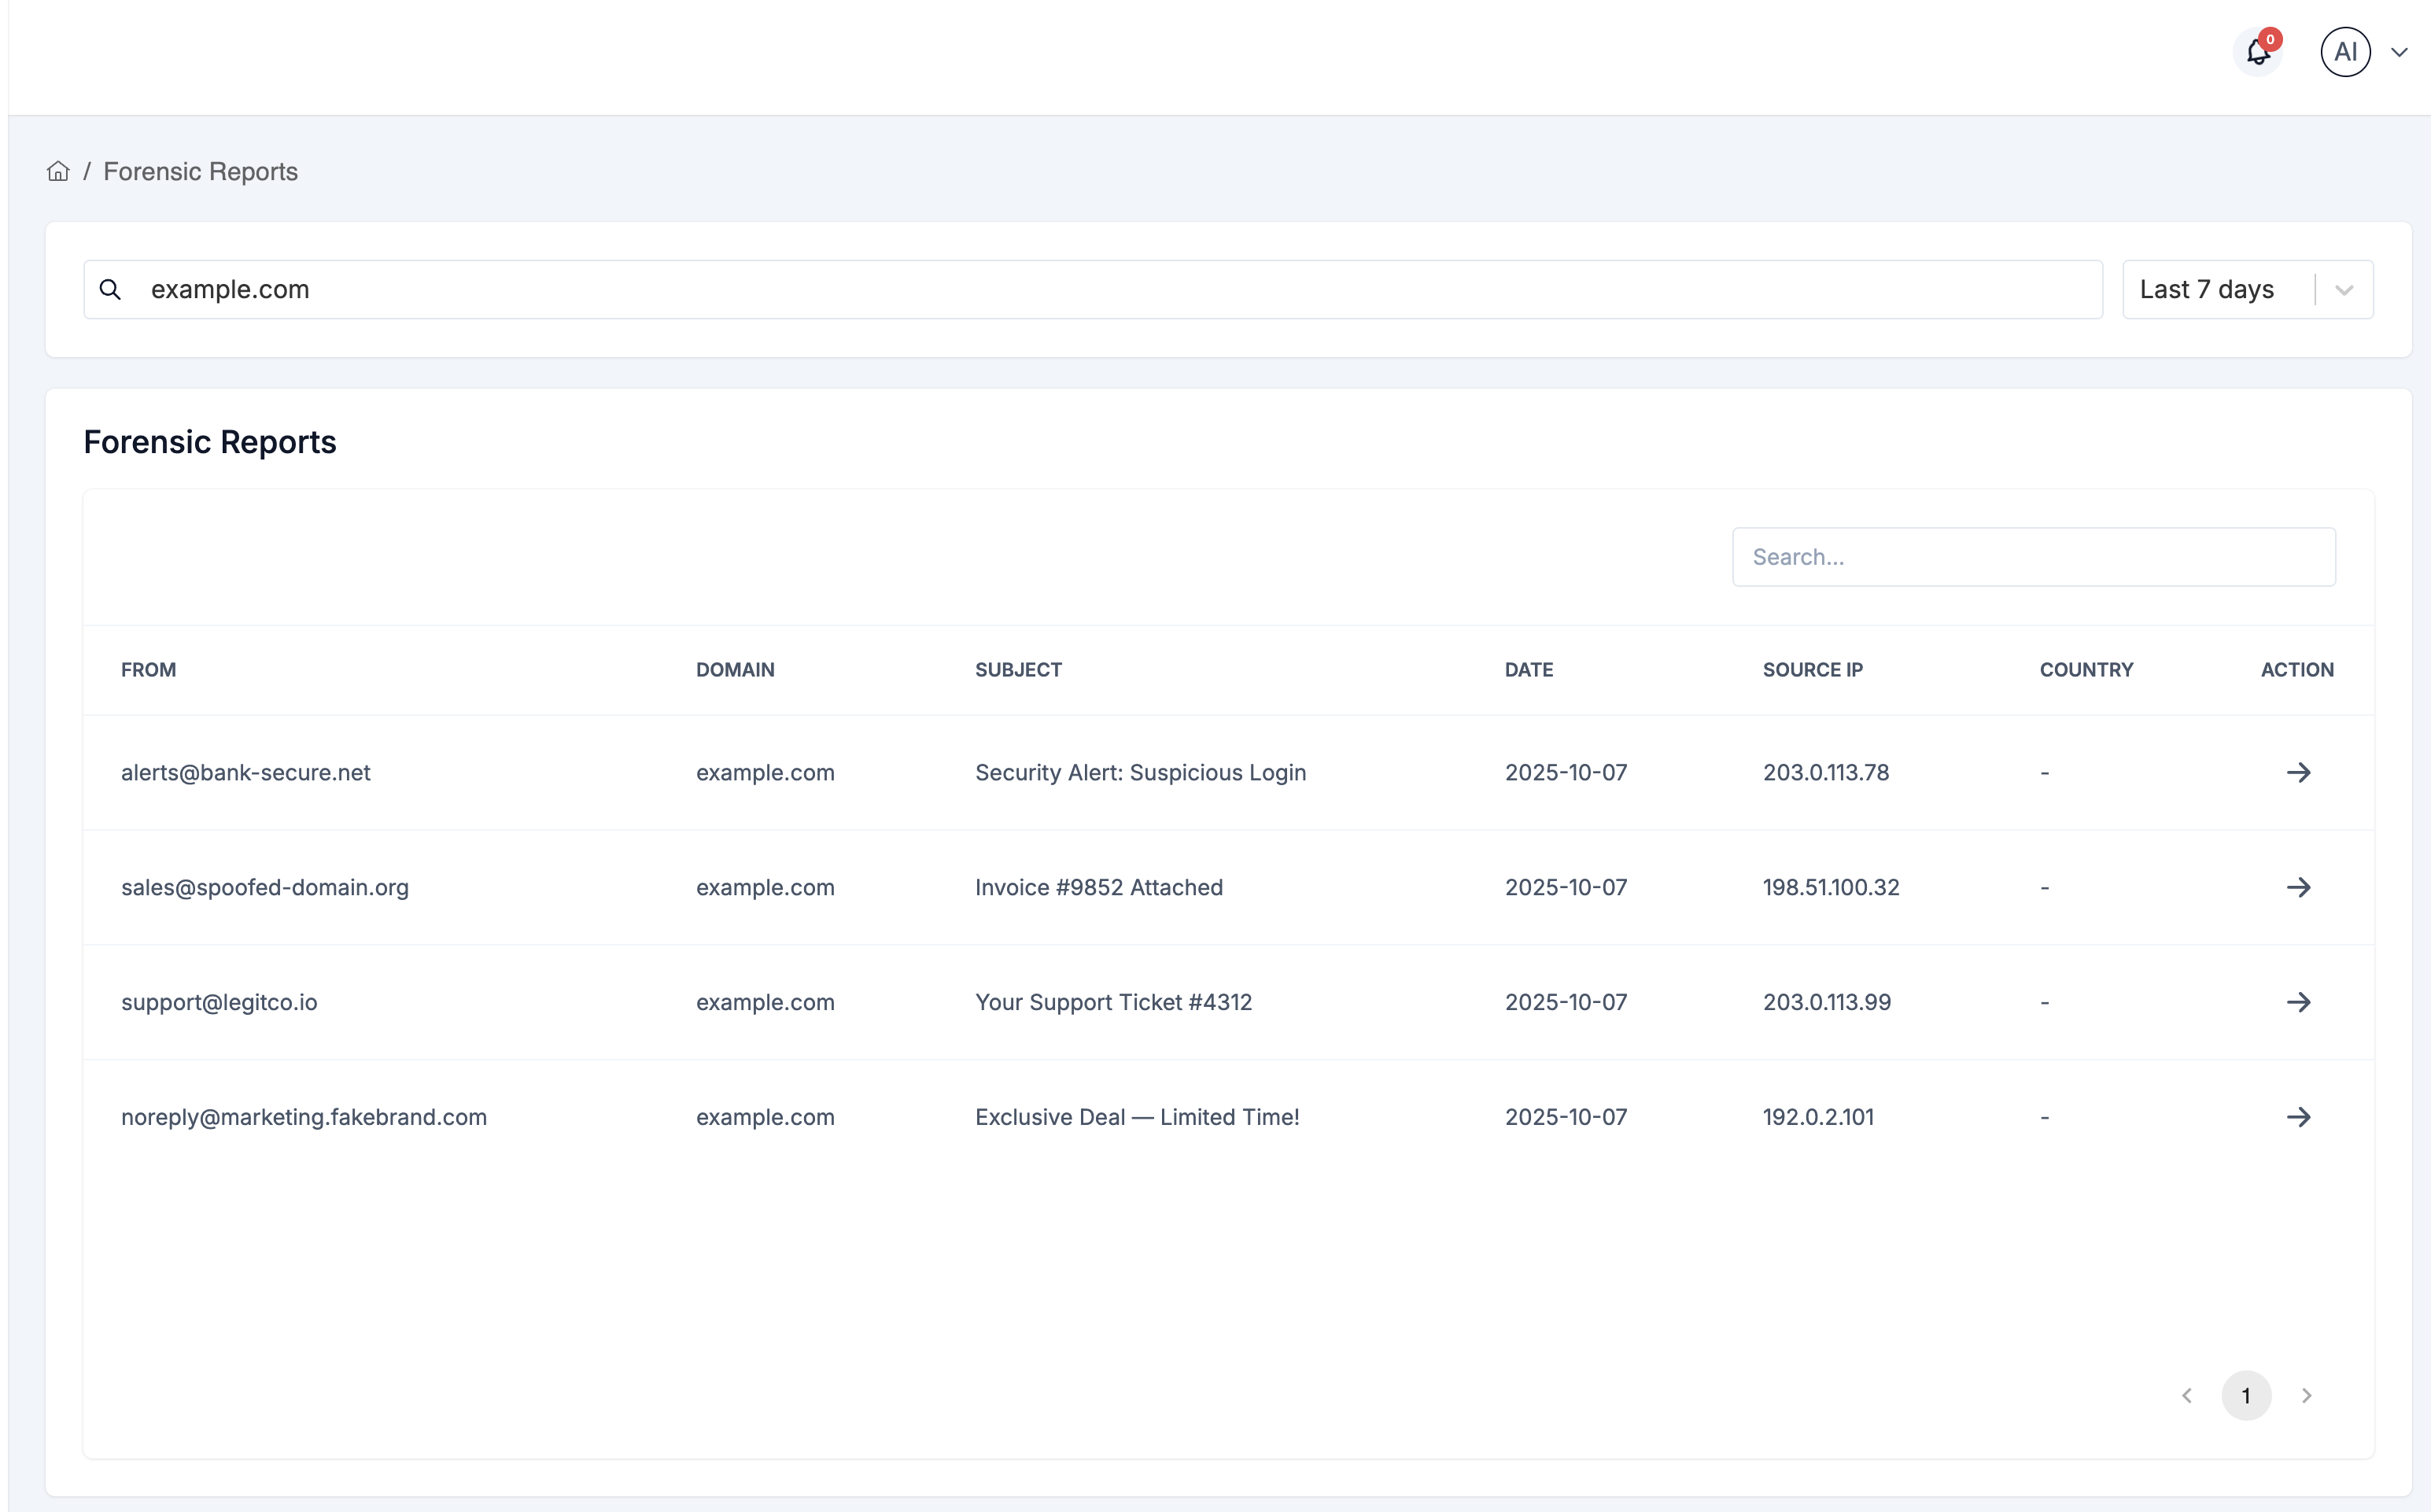Open the notifications bell
The height and width of the screenshot is (1512, 2431).
(2257, 52)
